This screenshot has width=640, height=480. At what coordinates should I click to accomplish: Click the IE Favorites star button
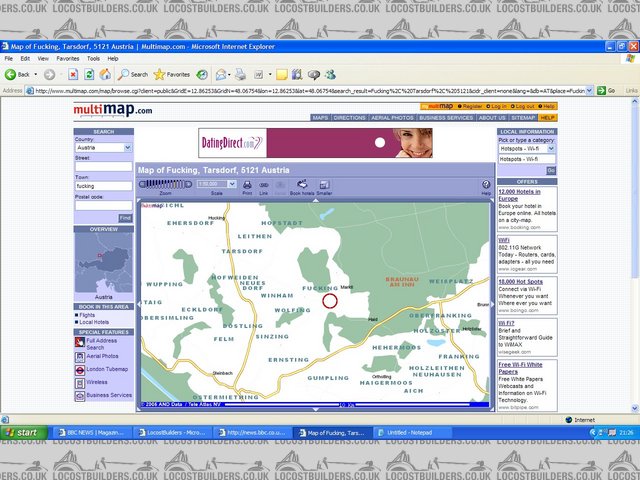[172, 74]
